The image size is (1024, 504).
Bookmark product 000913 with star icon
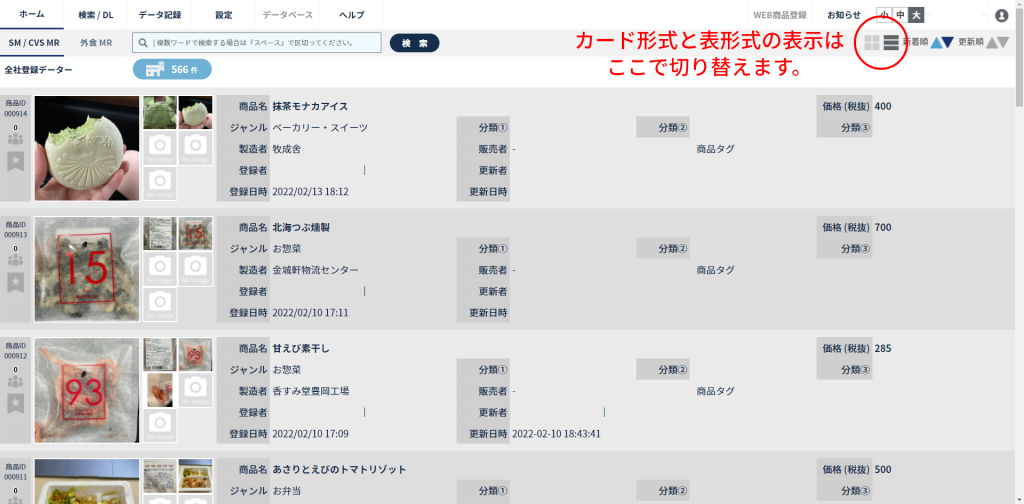click(x=15, y=283)
